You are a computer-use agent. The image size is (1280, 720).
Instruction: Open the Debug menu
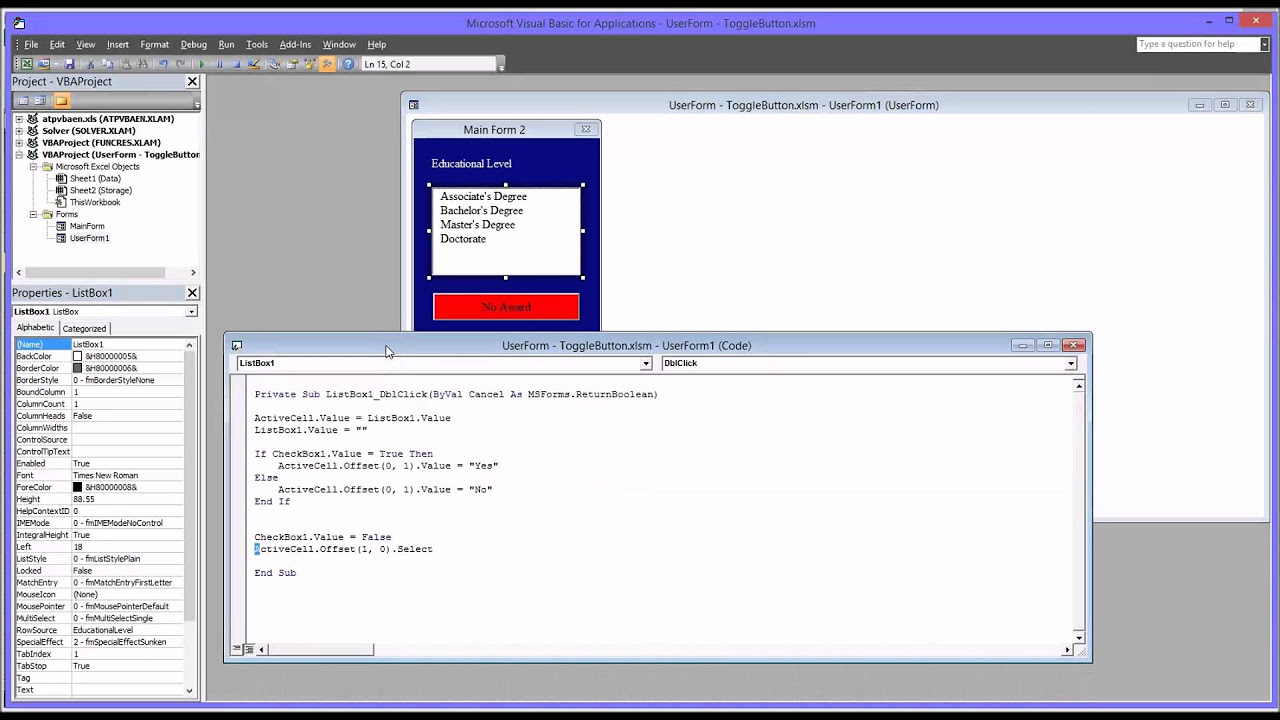coord(194,44)
